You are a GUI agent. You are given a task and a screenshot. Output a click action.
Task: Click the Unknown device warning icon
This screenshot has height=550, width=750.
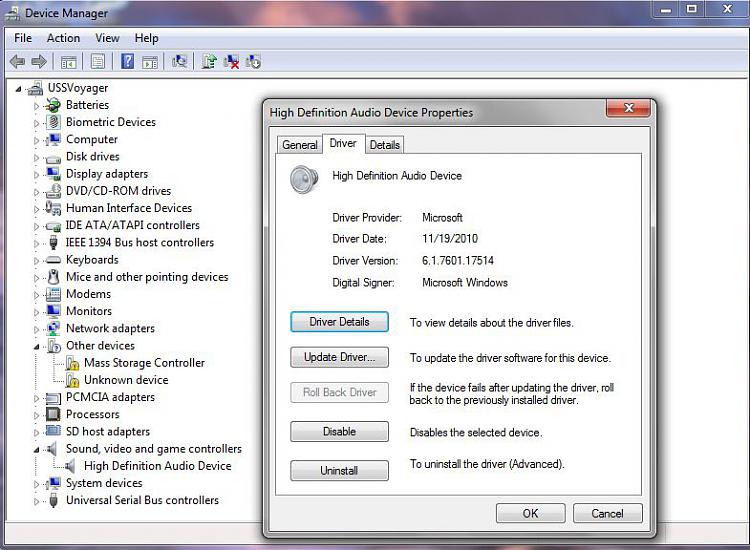(x=72, y=381)
